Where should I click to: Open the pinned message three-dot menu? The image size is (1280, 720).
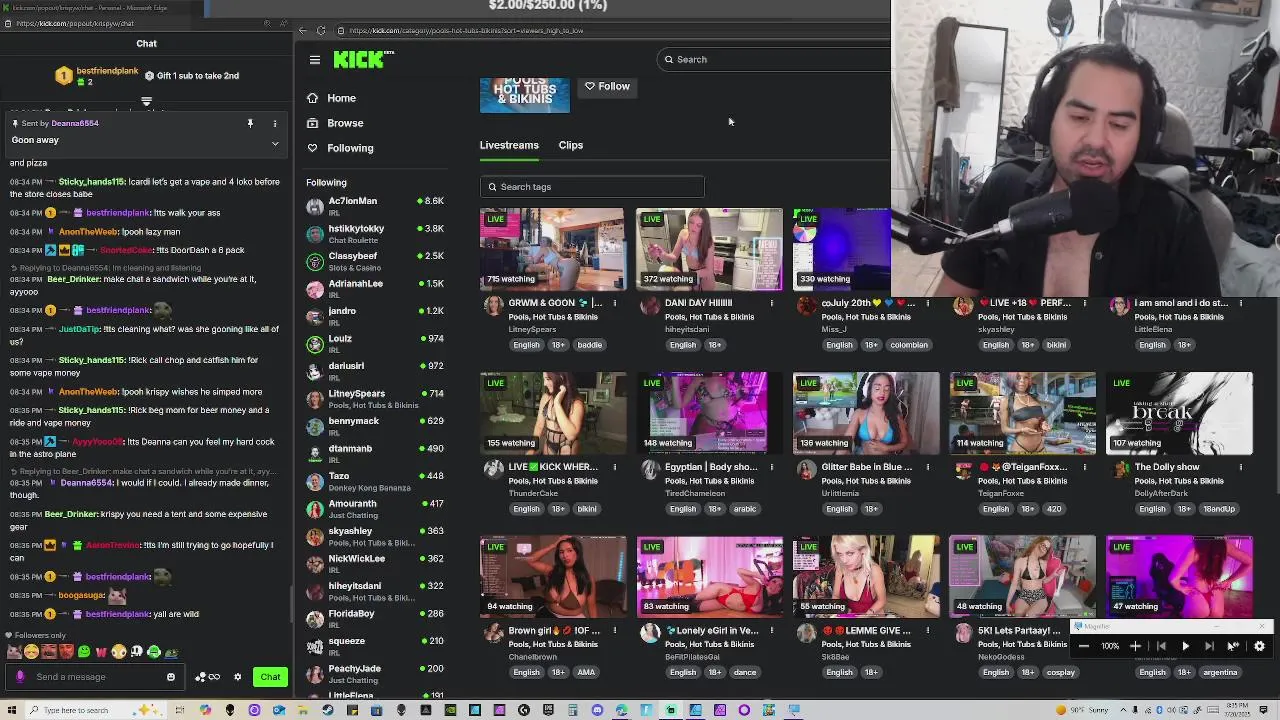pyautogui.click(x=275, y=123)
